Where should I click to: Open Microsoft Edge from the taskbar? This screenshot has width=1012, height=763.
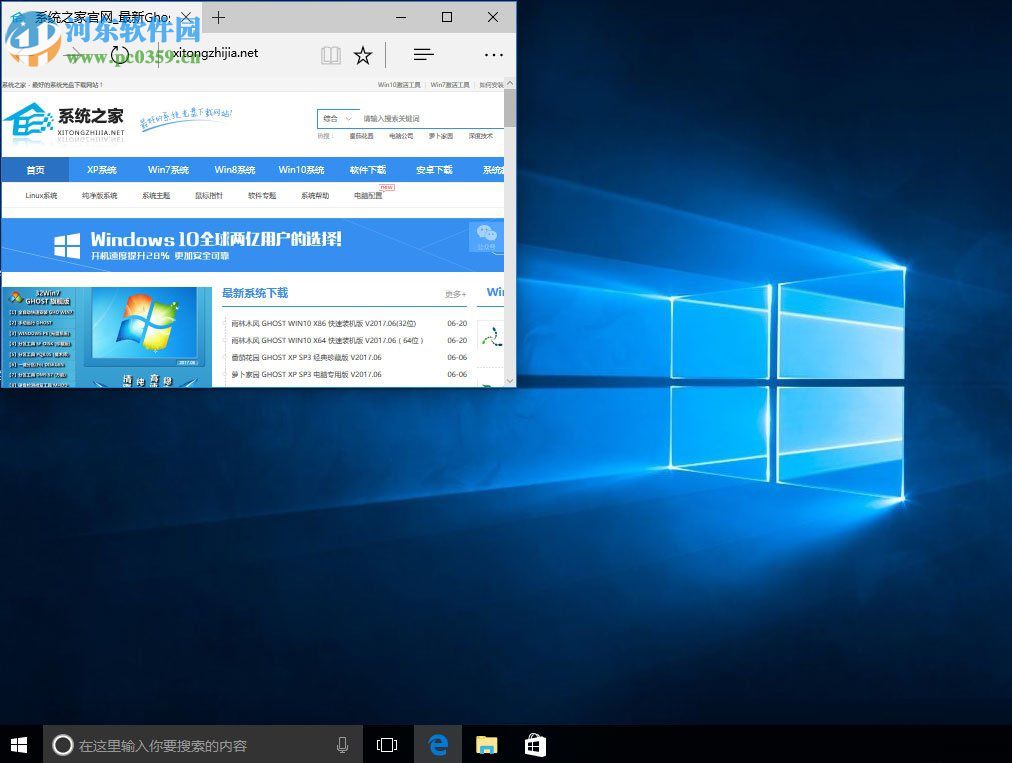(x=438, y=744)
